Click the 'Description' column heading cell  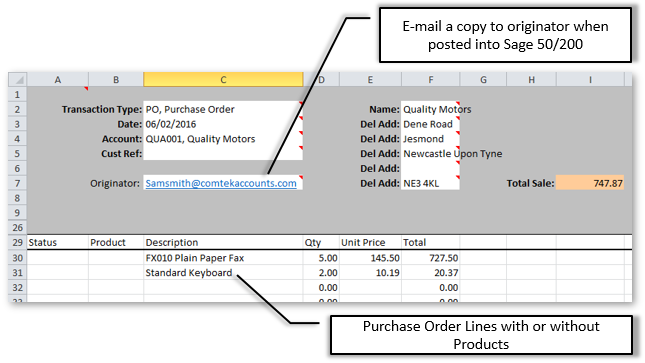coord(223,242)
